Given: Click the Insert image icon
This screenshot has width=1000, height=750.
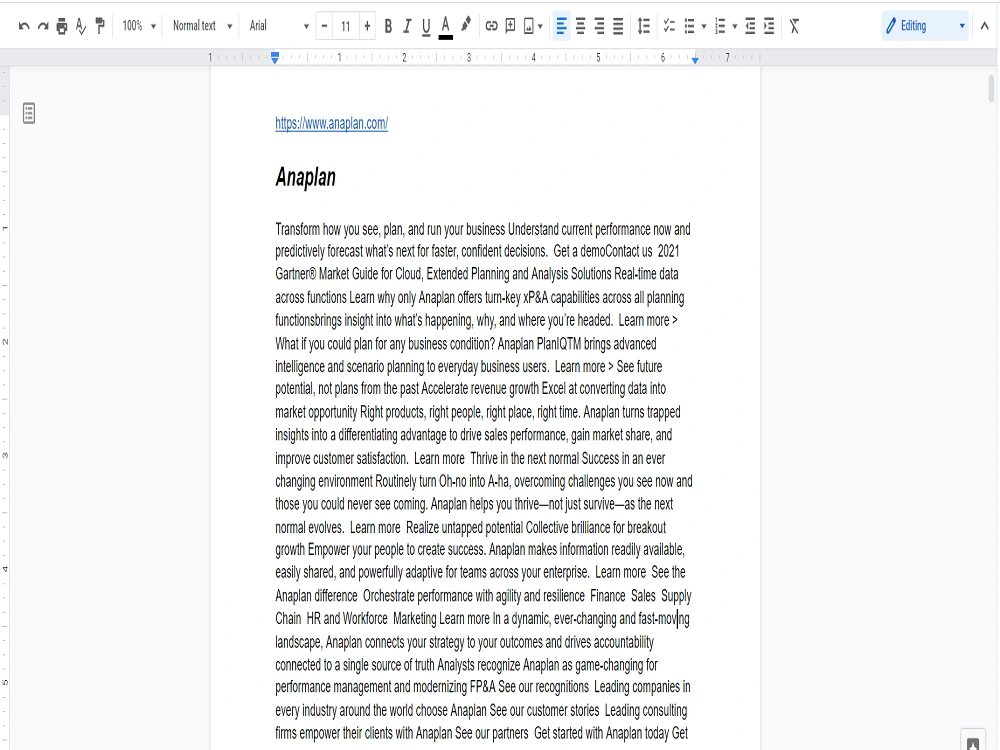Looking at the screenshot, I should [529, 26].
